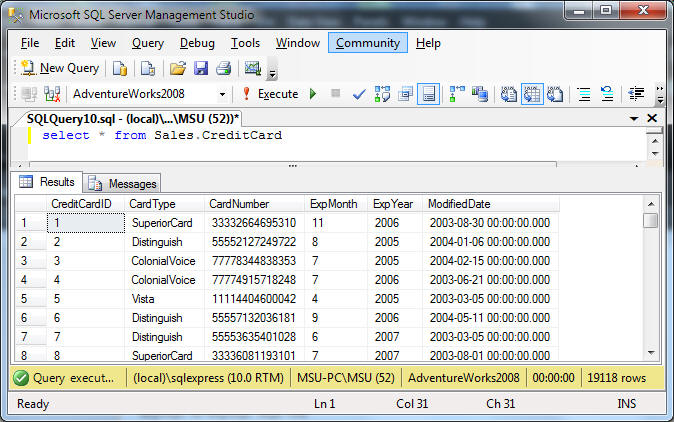
Task: Click the CreditCardID column header
Action: 85,204
